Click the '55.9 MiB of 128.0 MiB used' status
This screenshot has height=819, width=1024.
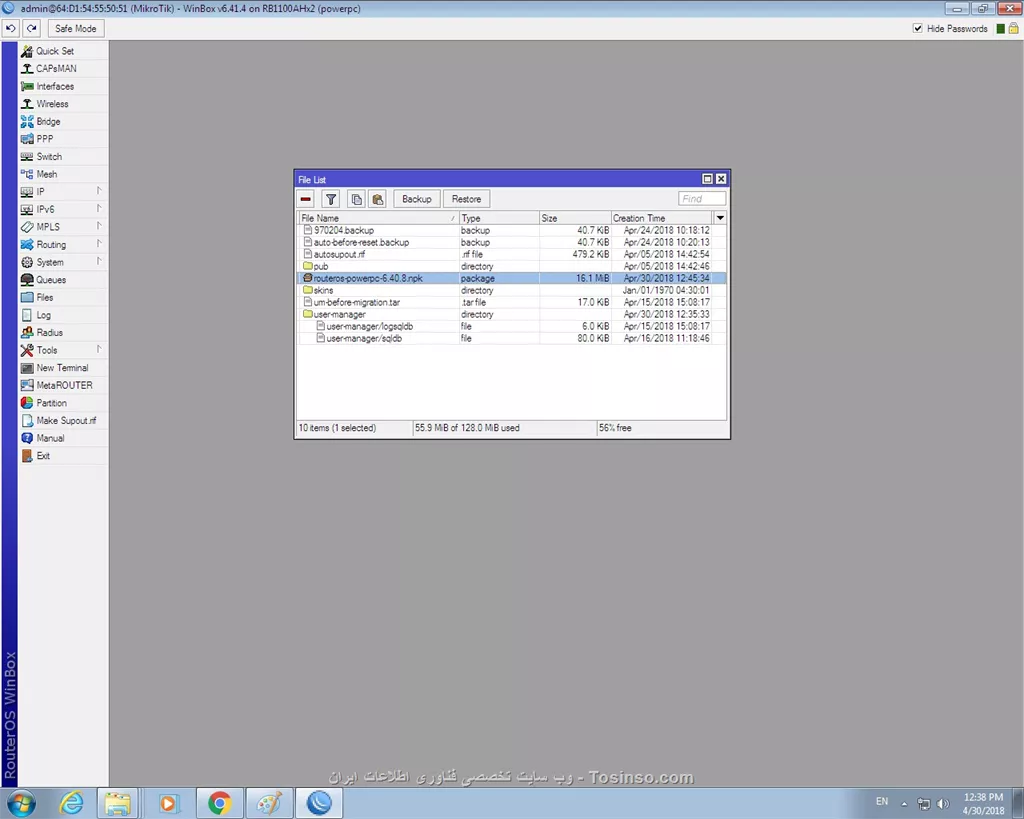pyautogui.click(x=468, y=428)
